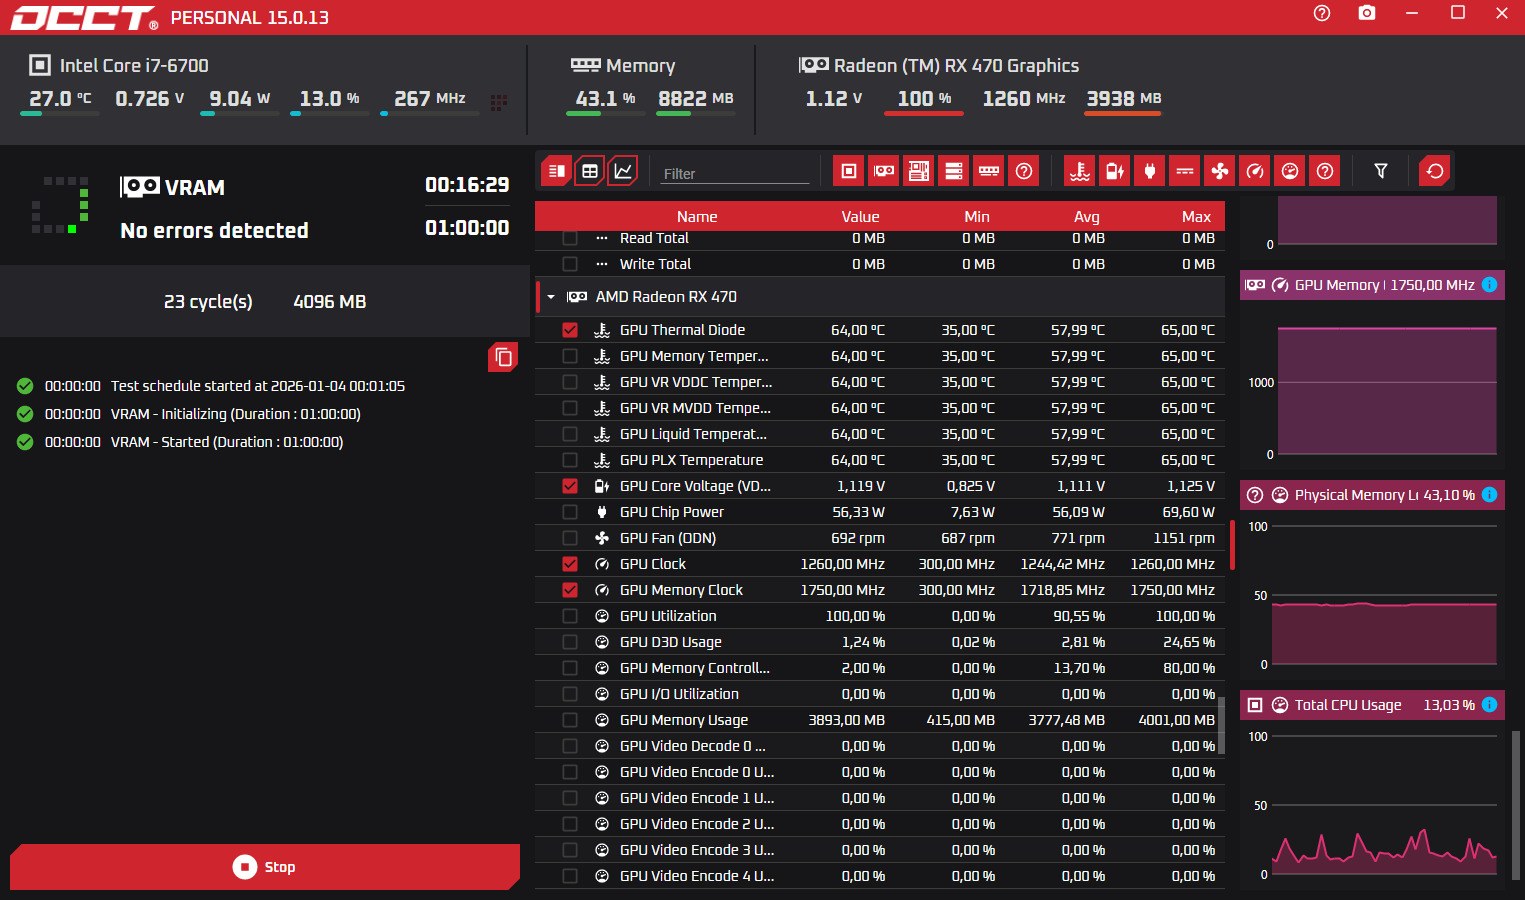The height and width of the screenshot is (900, 1525).
Task: Select the GPU PLX Temperature row
Action: [x=880, y=460]
